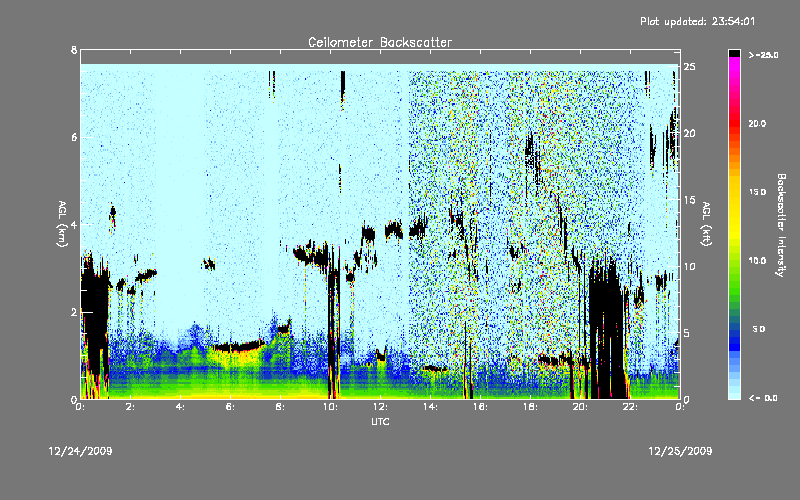Pick the red band of the colorbar
The height and width of the screenshot is (500, 800).
734,122
